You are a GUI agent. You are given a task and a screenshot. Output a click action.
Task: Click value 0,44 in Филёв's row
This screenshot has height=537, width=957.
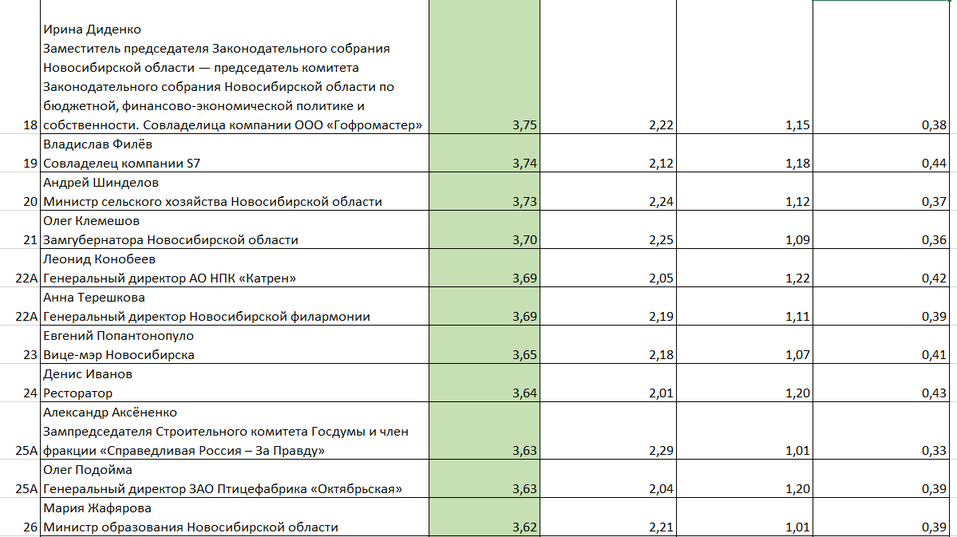(x=882, y=163)
